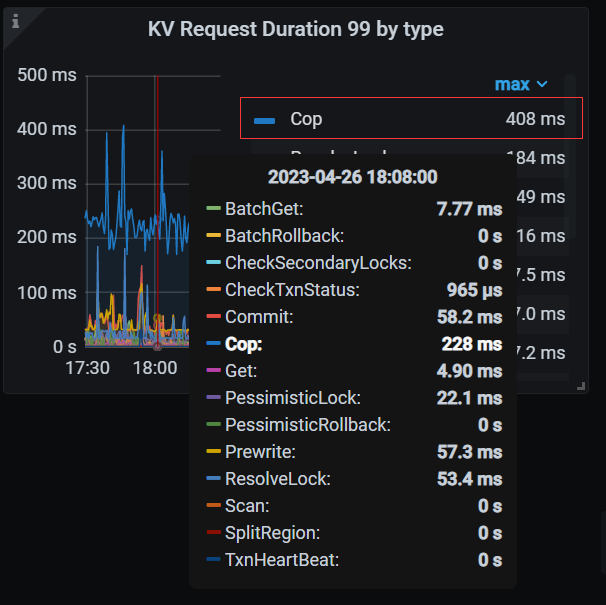Click the red Commit series marker in tooltip
The width and height of the screenshot is (606, 605).
click(x=213, y=317)
